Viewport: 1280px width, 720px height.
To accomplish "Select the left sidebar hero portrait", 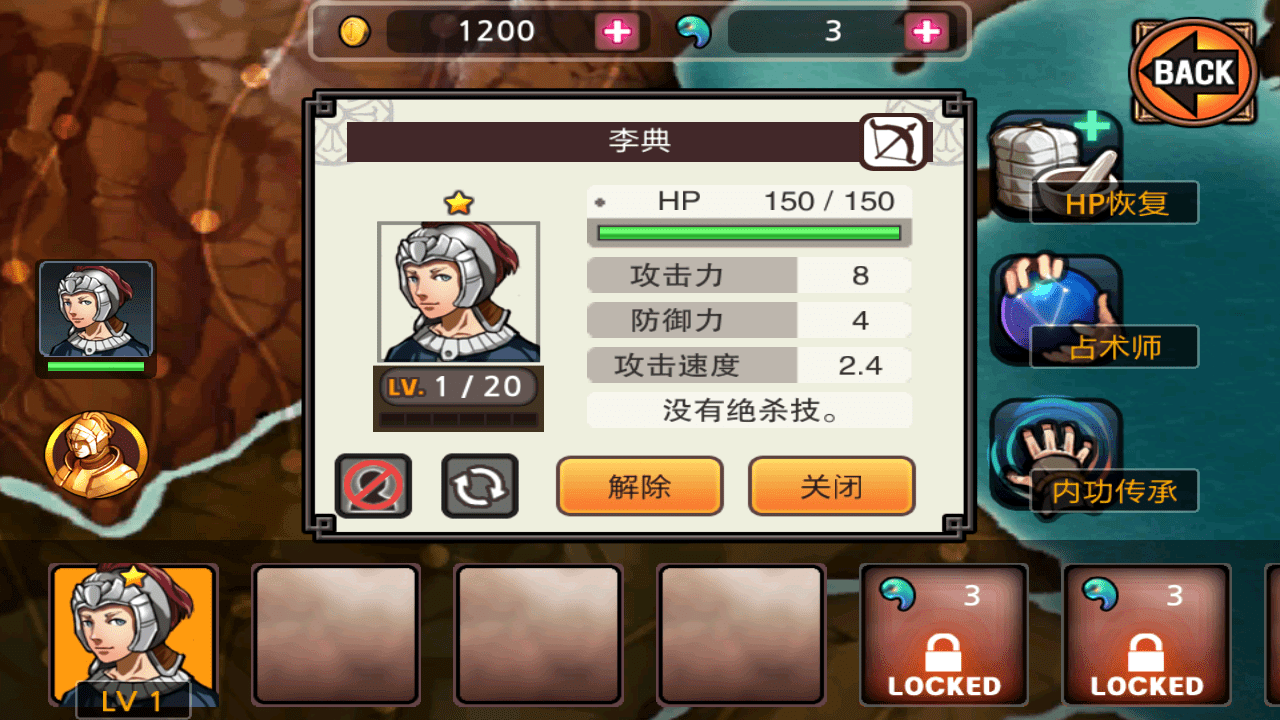I will 96,318.
